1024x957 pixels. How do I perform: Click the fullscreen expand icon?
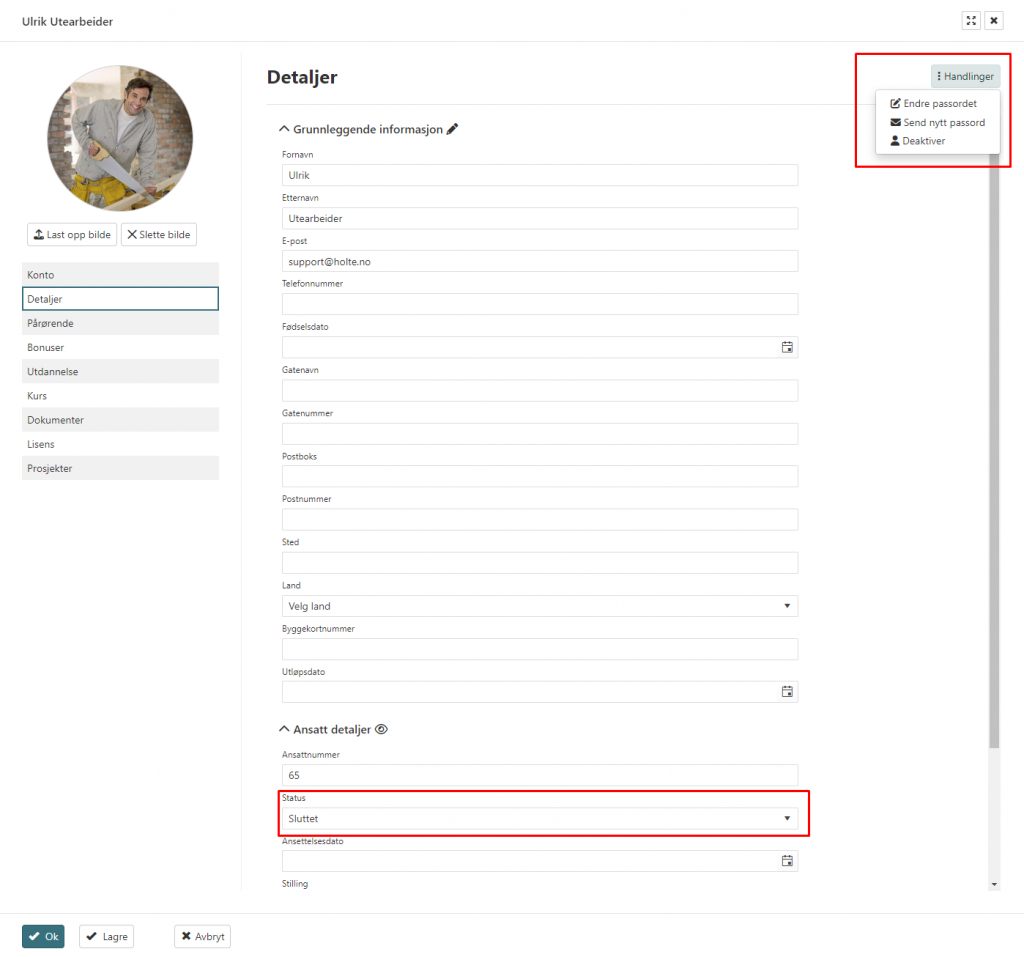click(971, 21)
